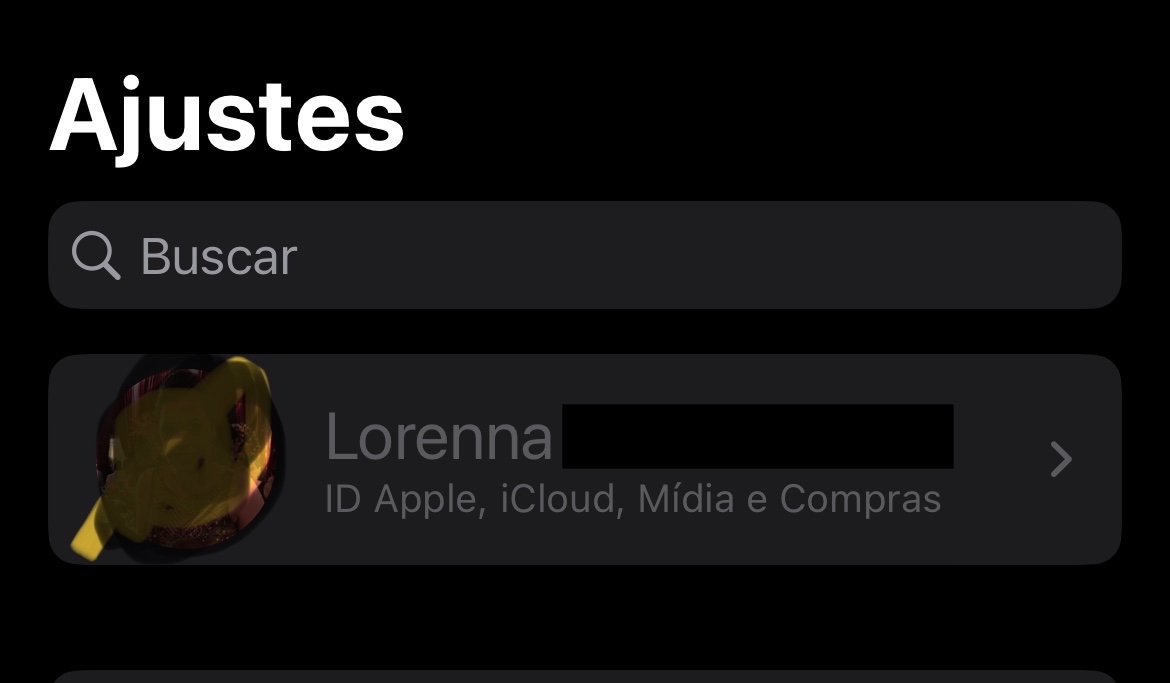Click the ID Apple label text
This screenshot has height=683, width=1170.
click(403, 499)
